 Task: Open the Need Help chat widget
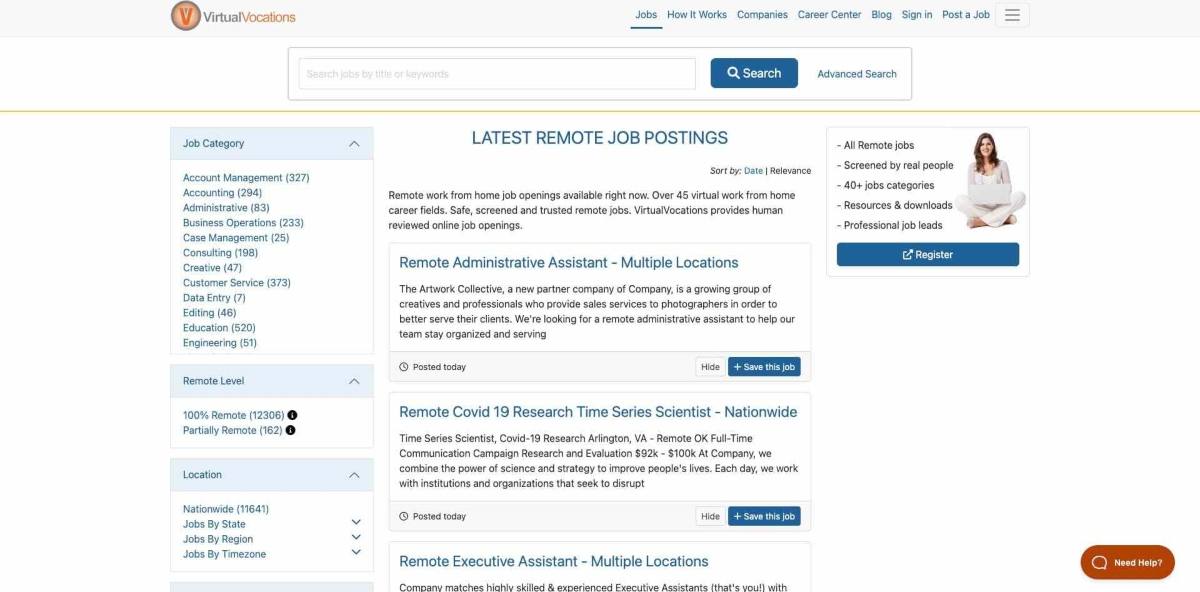1127,562
